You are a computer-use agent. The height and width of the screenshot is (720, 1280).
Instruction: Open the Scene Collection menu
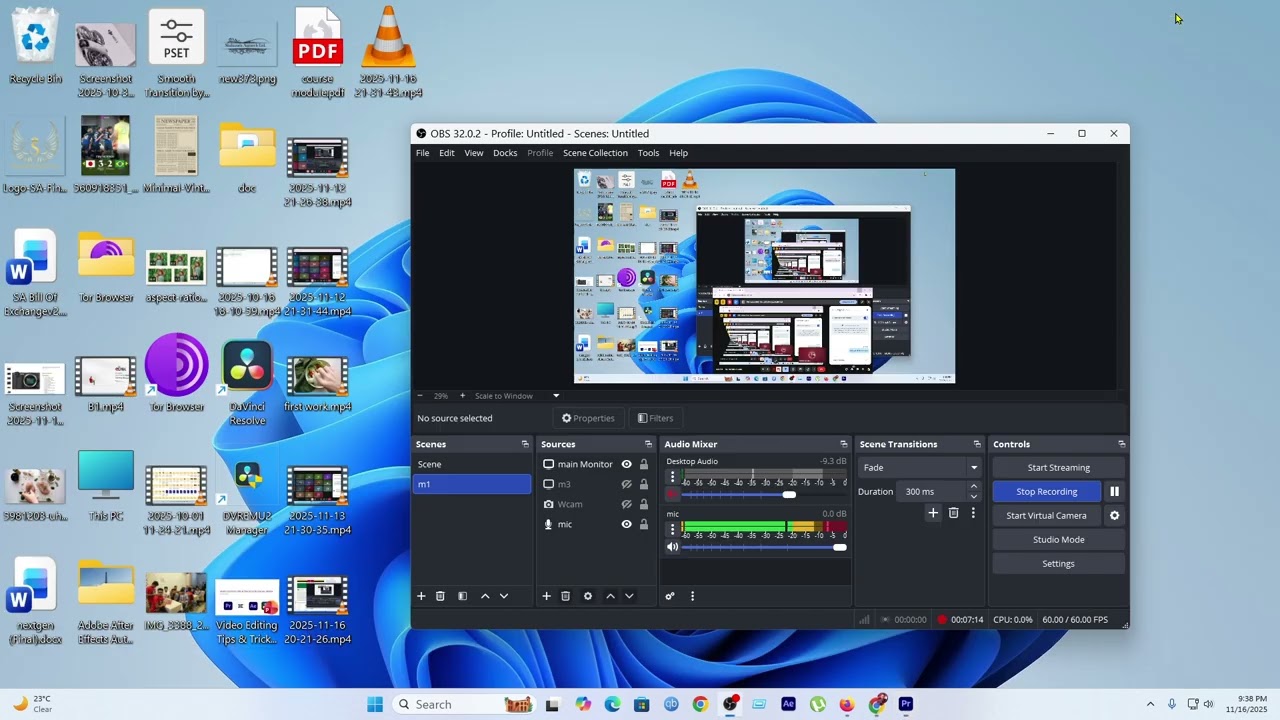point(595,153)
